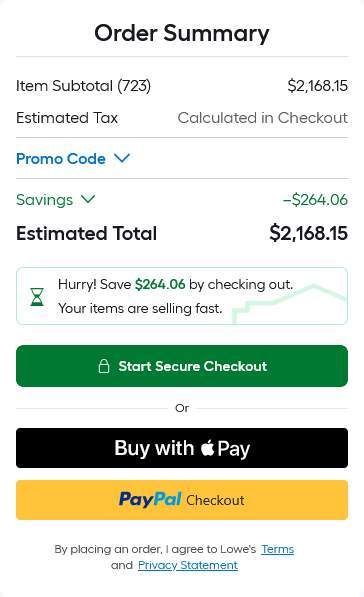This screenshot has height=597, width=364.
Task: Click the Apple logo on Pay button
Action: pos(208,447)
